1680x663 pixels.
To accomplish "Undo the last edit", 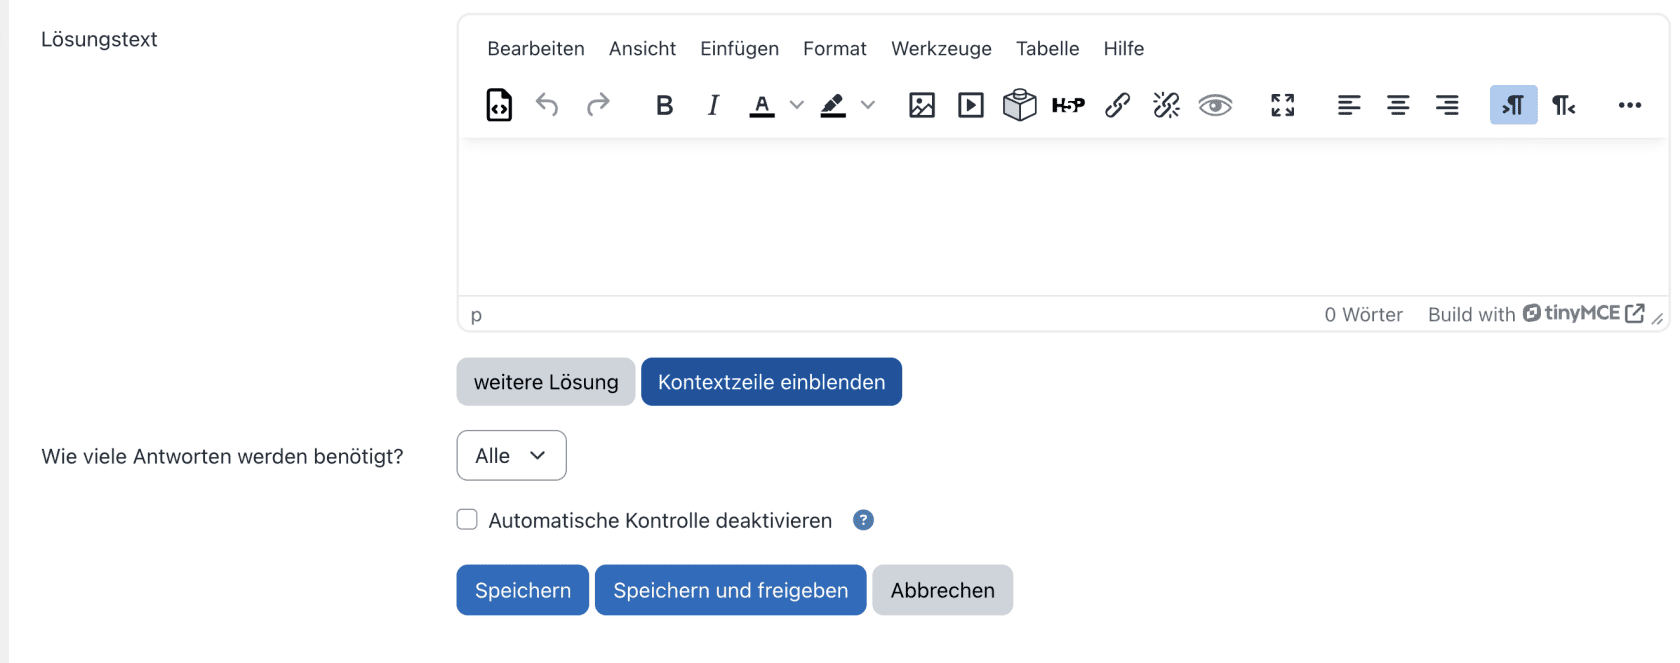I will (x=547, y=105).
